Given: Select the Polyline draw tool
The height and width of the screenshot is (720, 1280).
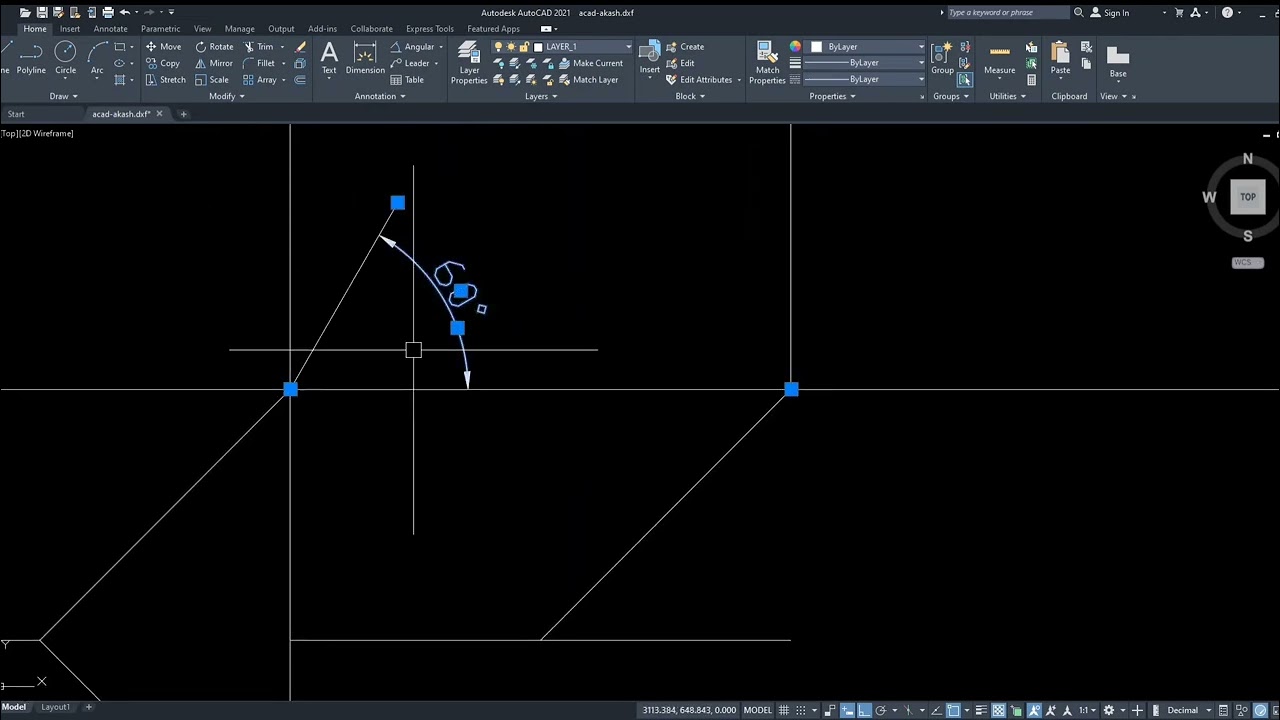Looking at the screenshot, I should tap(31, 58).
